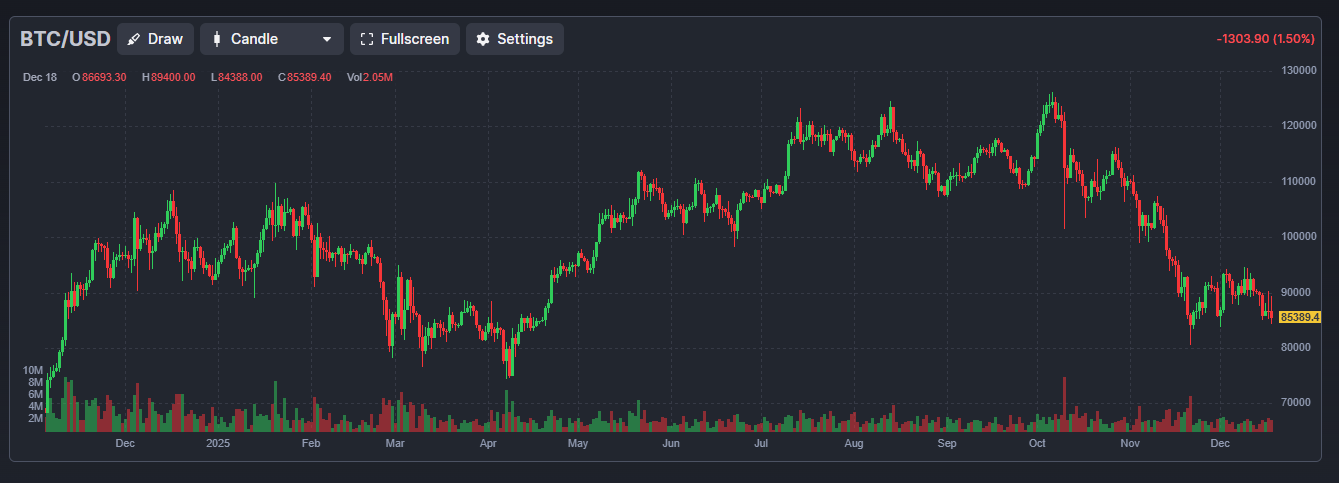This screenshot has height=483, width=1339.
Task: Click the close price value 85389.40
Action: [x=309, y=77]
